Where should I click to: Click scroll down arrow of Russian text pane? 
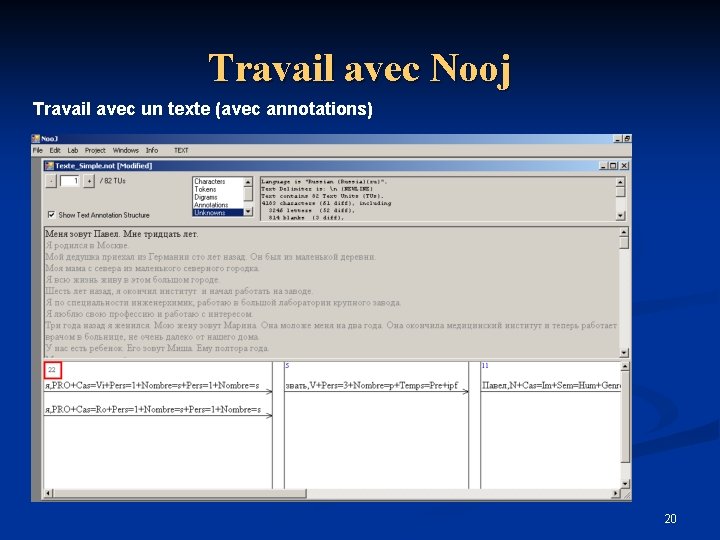pyautogui.click(x=624, y=353)
